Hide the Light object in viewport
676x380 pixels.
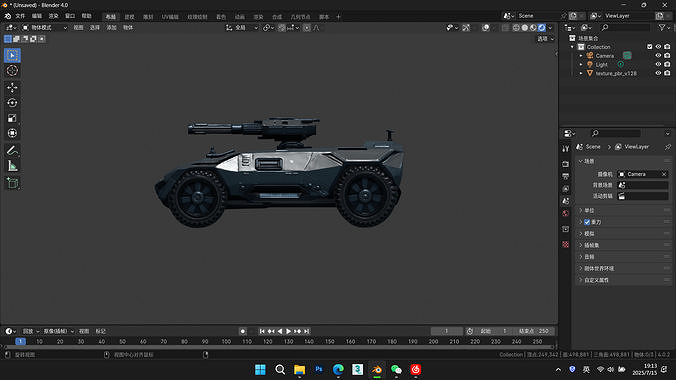click(x=658, y=64)
